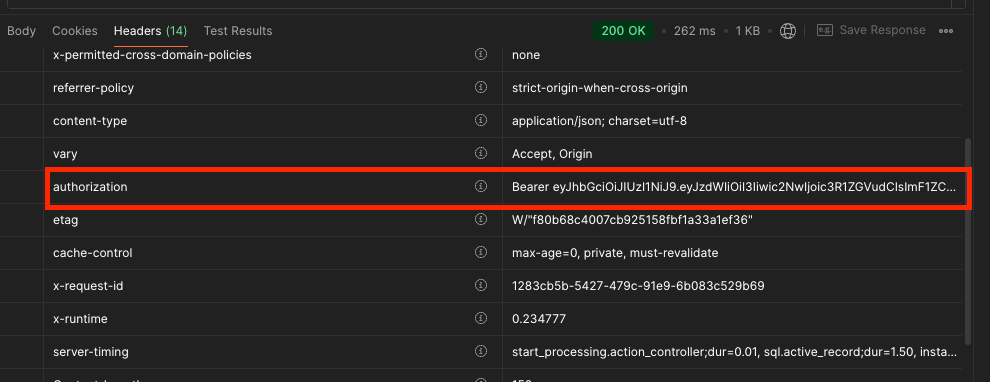Click info icon for cache-control header
990x382 pixels.
(480, 252)
